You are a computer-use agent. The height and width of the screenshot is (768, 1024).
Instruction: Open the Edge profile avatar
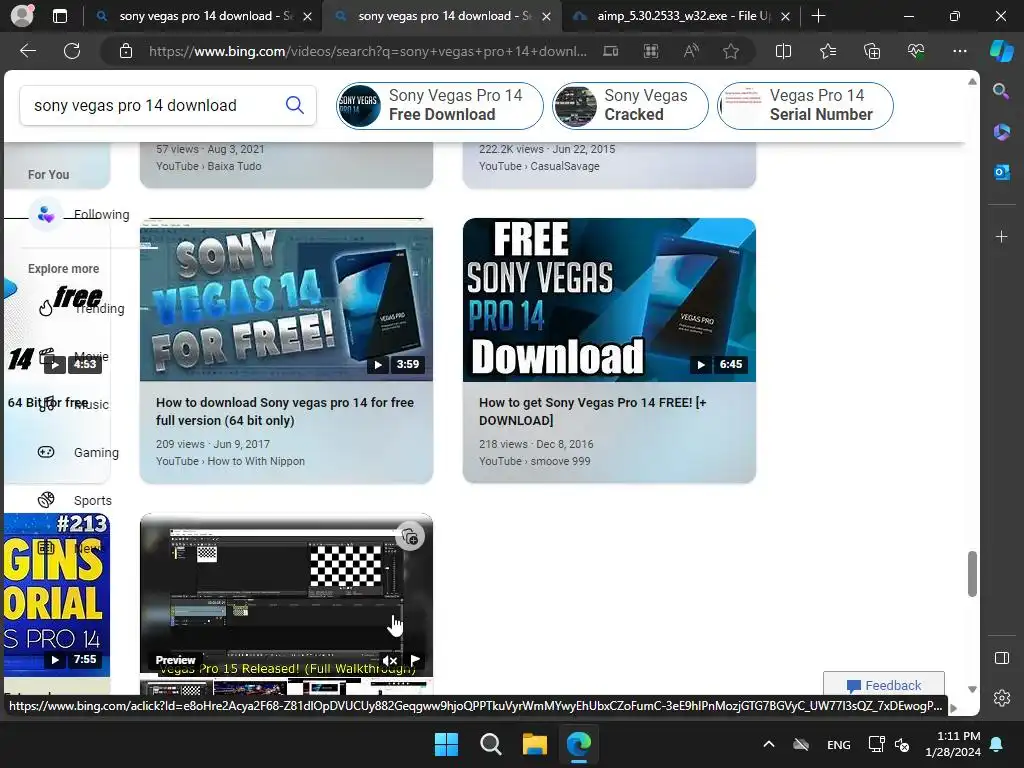click(22, 16)
